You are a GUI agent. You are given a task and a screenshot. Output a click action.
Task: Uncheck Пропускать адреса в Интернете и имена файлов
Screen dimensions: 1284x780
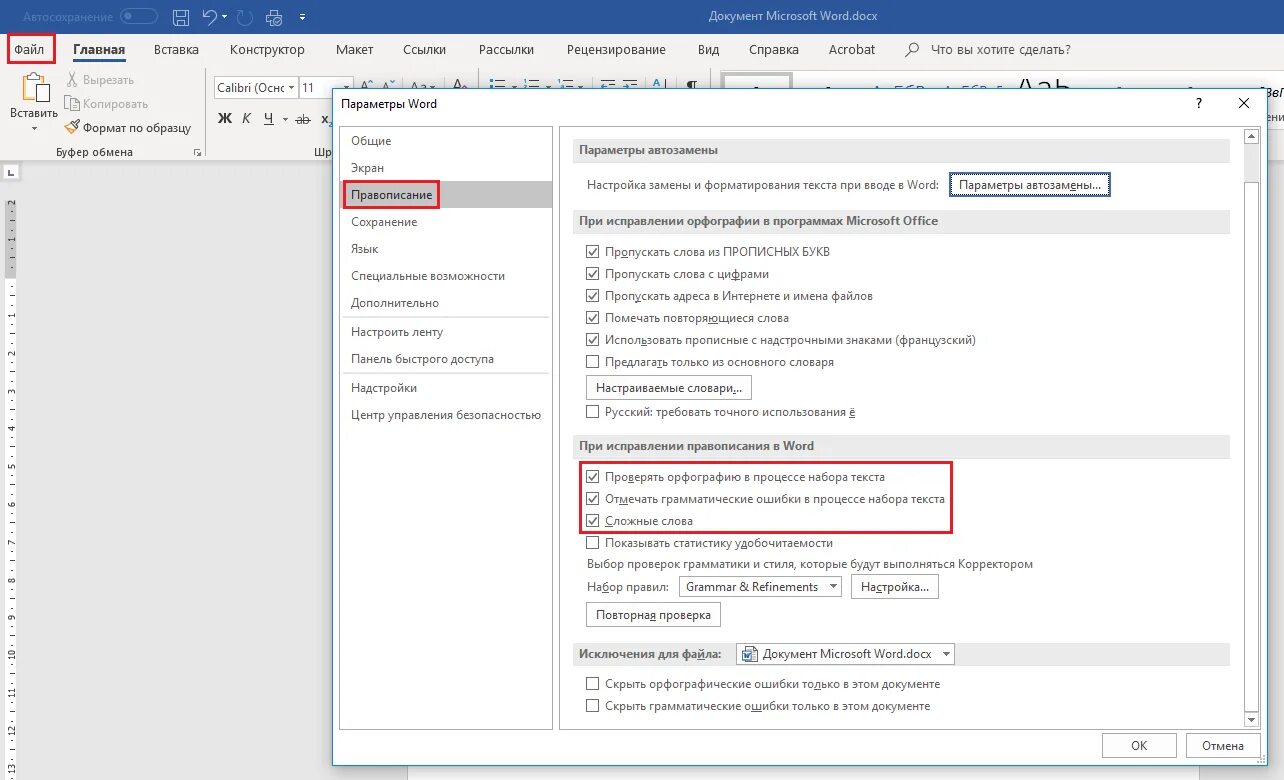(x=593, y=296)
